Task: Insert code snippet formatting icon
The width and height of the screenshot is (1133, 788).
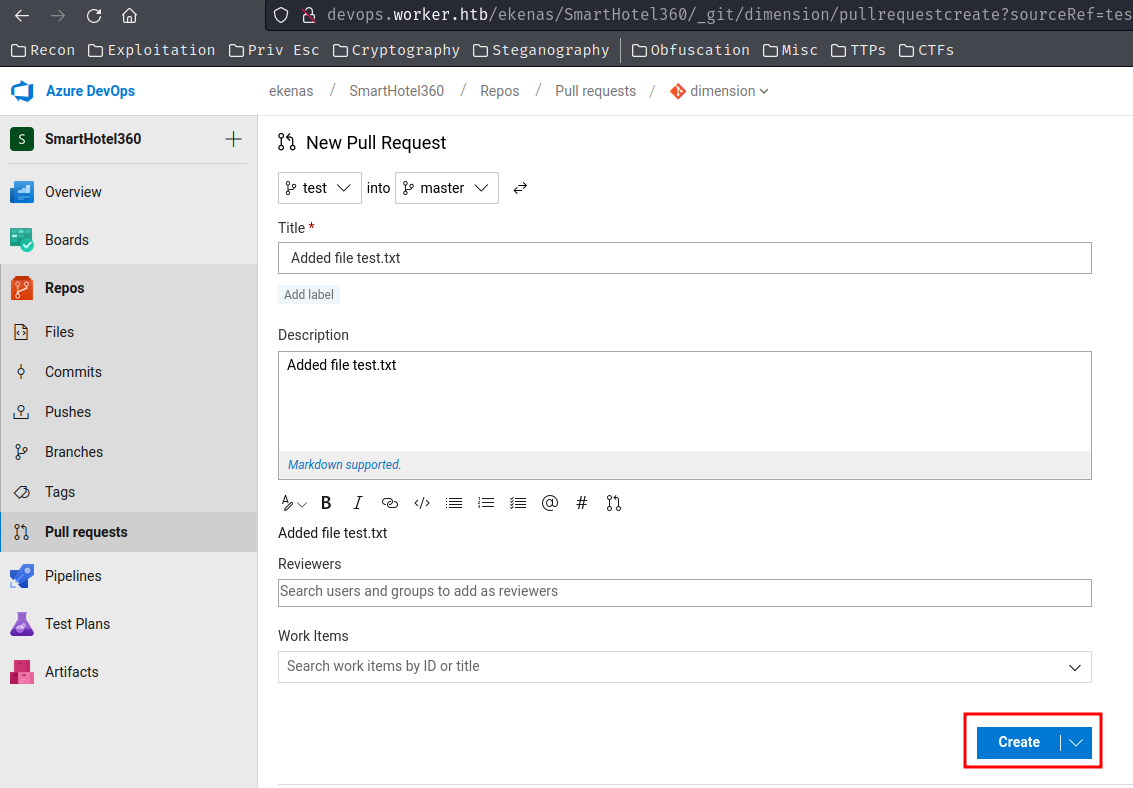Action: [422, 503]
